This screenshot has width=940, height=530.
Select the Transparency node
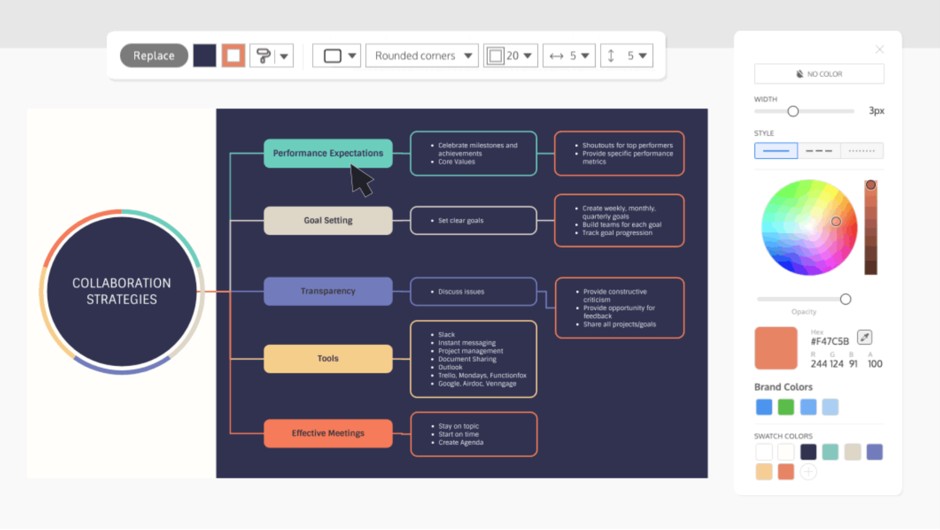pos(328,291)
